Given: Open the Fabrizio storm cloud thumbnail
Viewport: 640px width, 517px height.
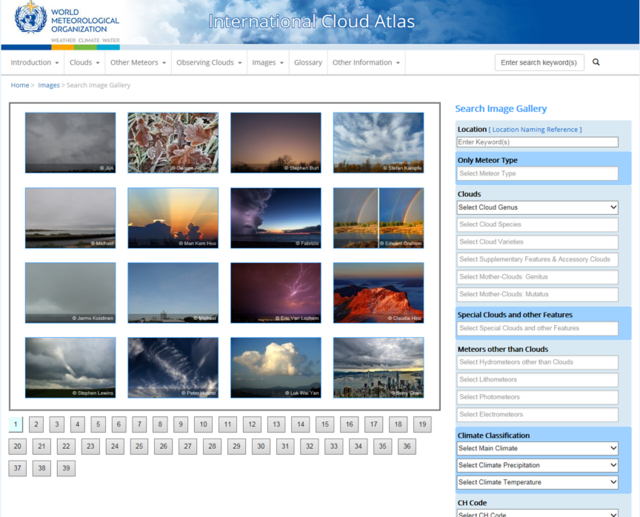Looking at the screenshot, I should 276,218.
